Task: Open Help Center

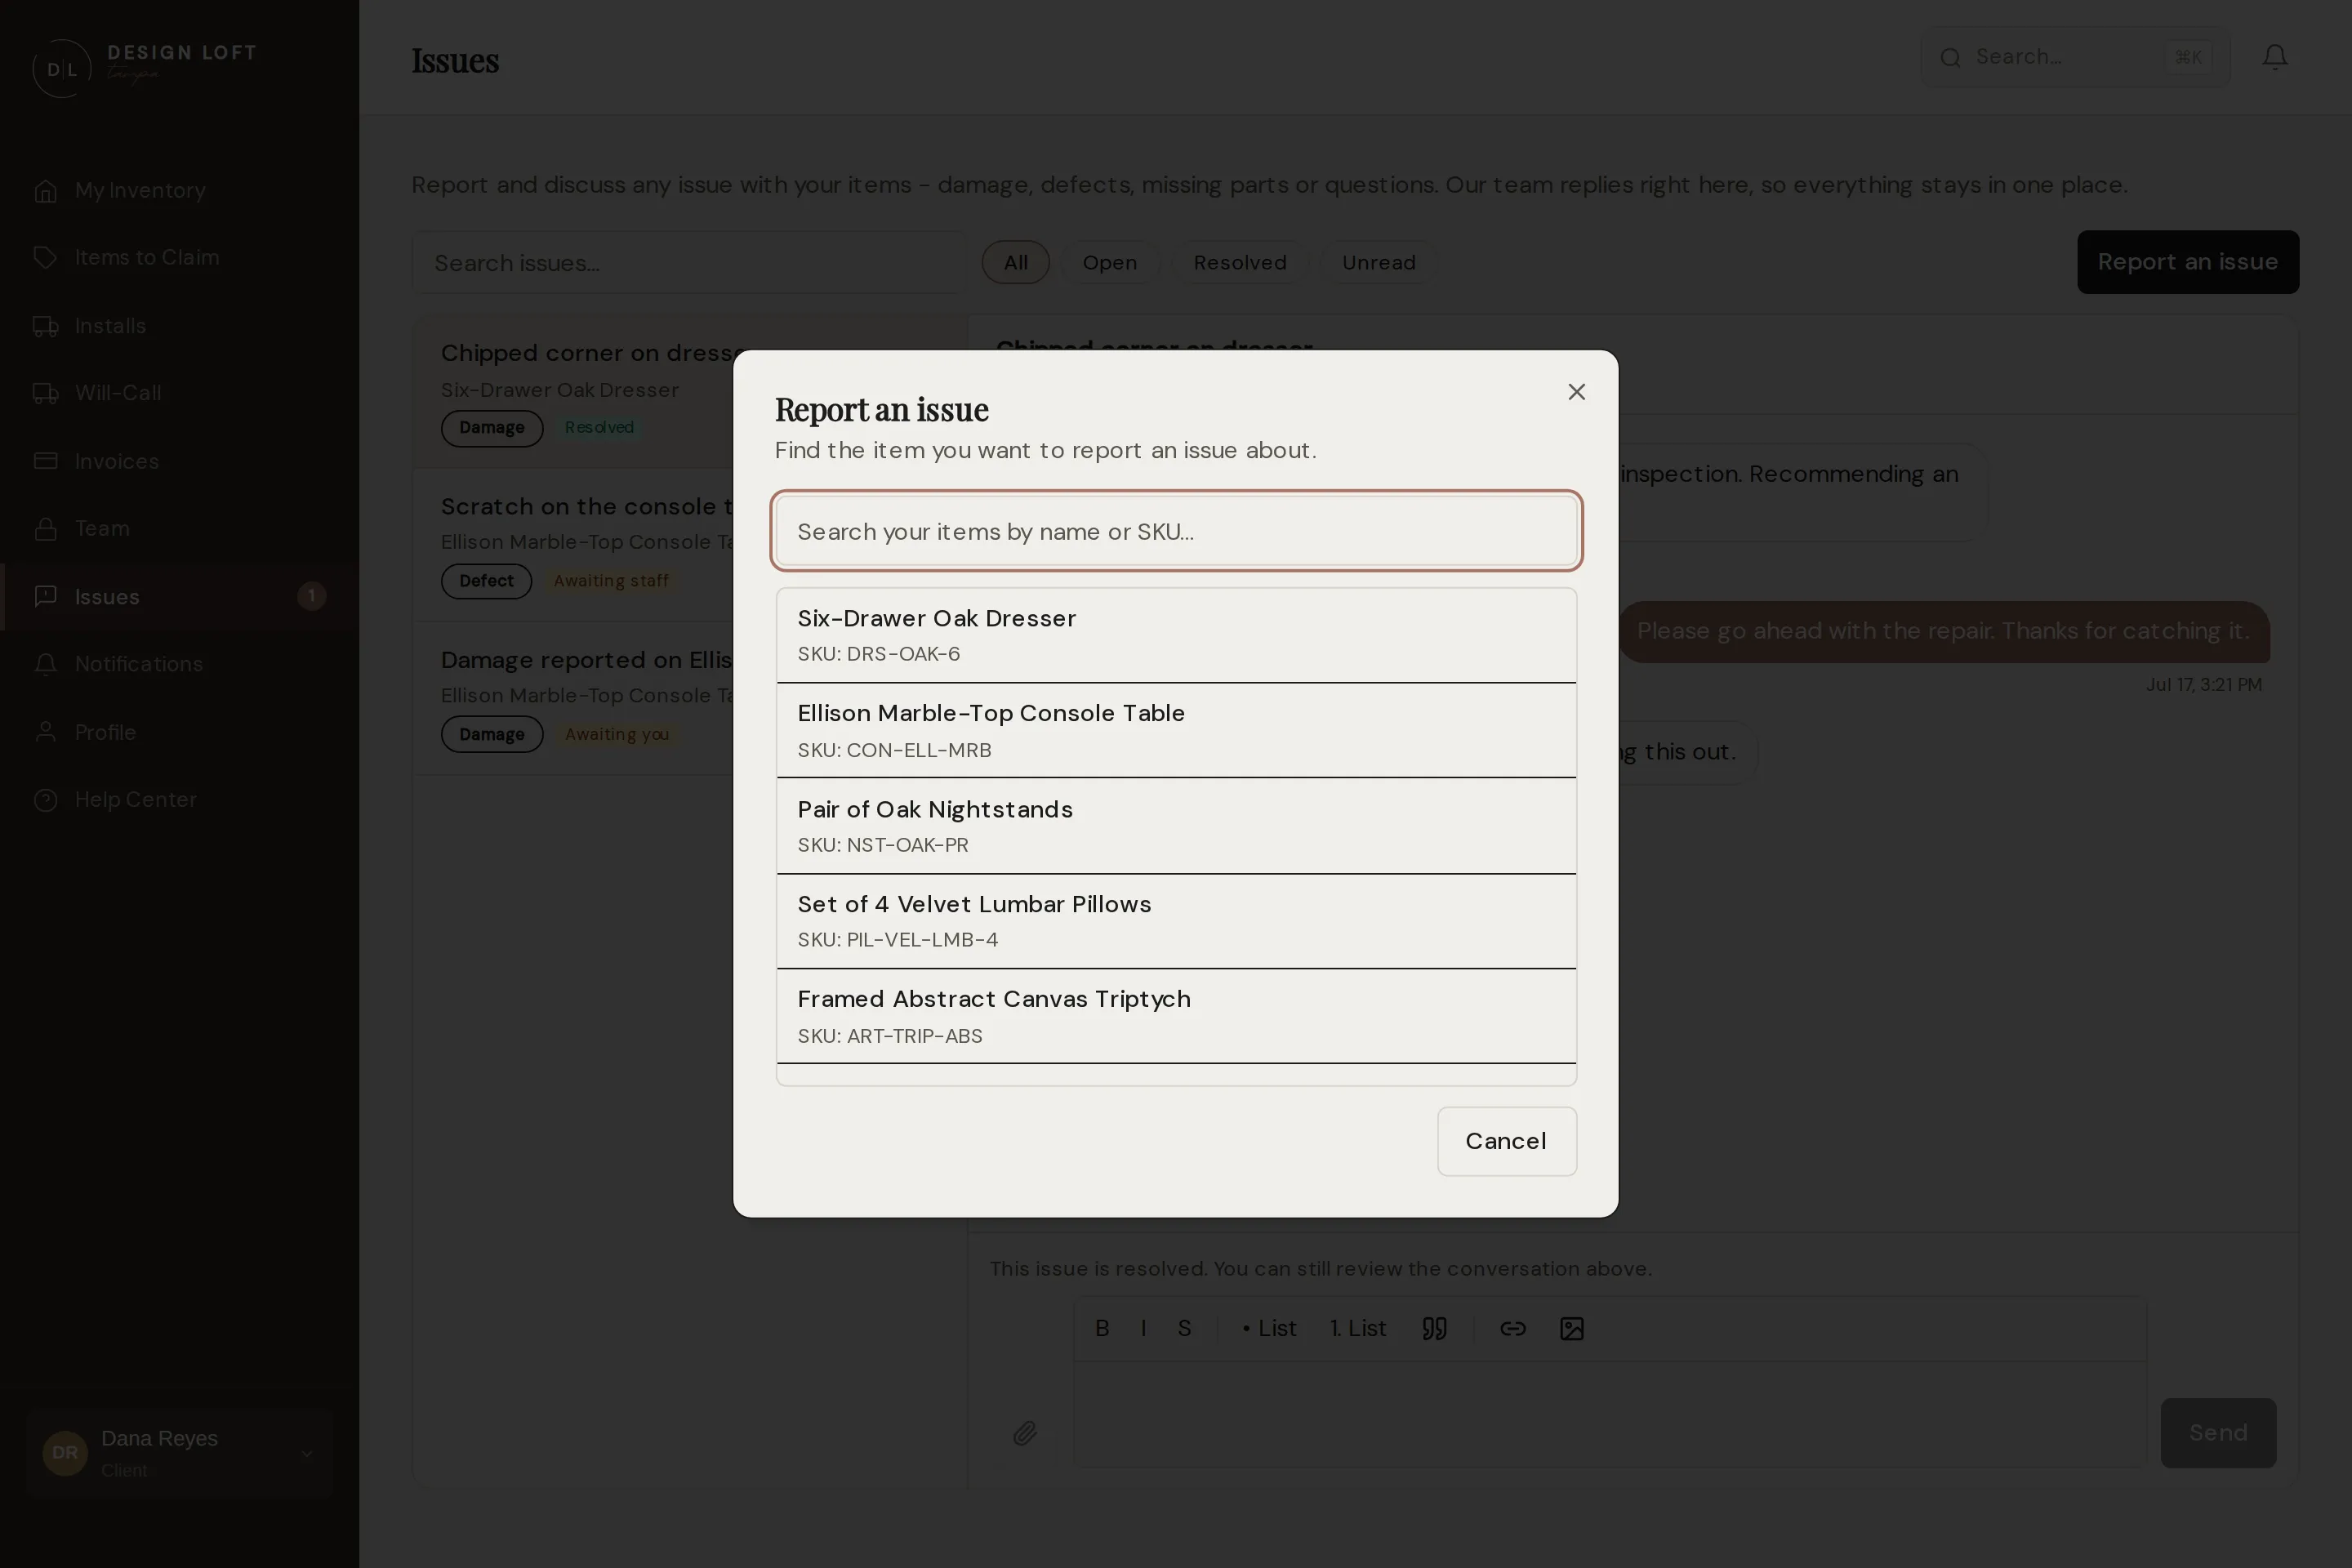Action: point(180,799)
